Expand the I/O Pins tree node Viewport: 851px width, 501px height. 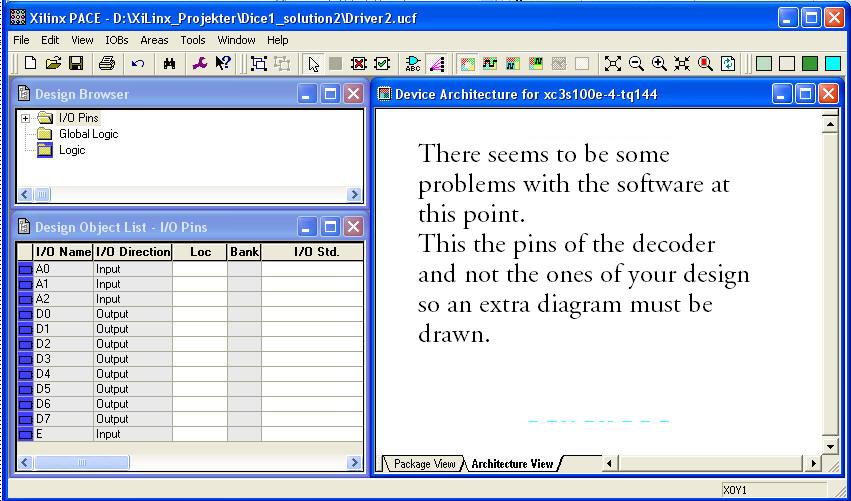click(25, 118)
